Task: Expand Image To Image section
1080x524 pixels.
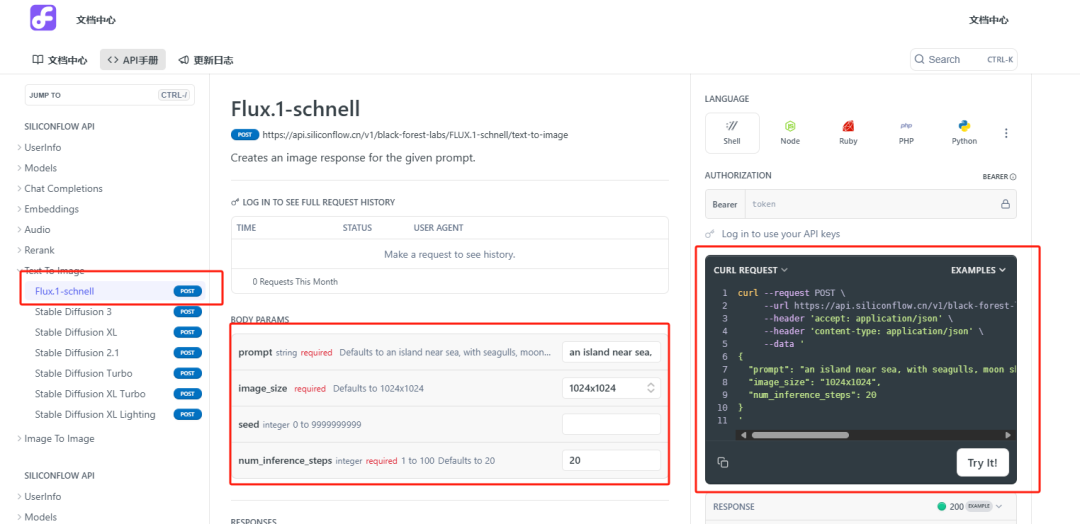Action: click(x=59, y=439)
